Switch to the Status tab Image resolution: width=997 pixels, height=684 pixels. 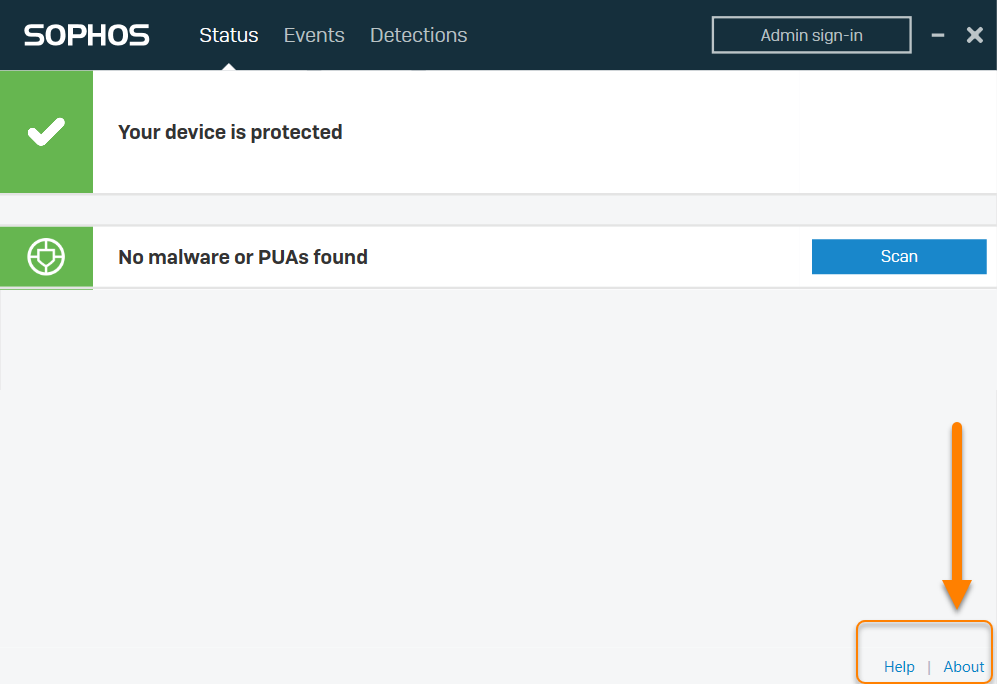click(x=229, y=35)
